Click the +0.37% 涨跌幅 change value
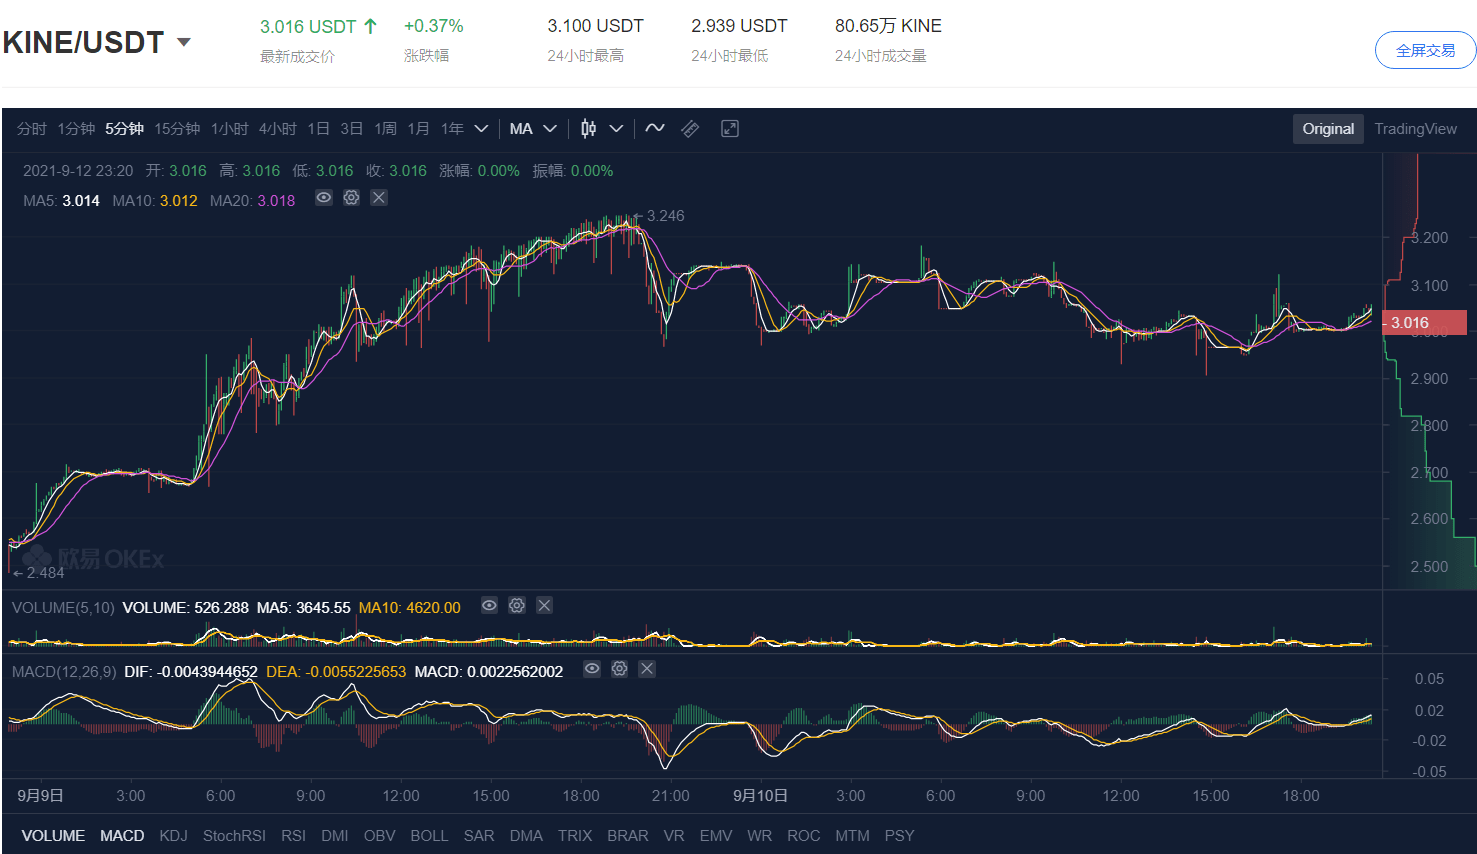Screen dimensions: 1477x854 coord(433,26)
